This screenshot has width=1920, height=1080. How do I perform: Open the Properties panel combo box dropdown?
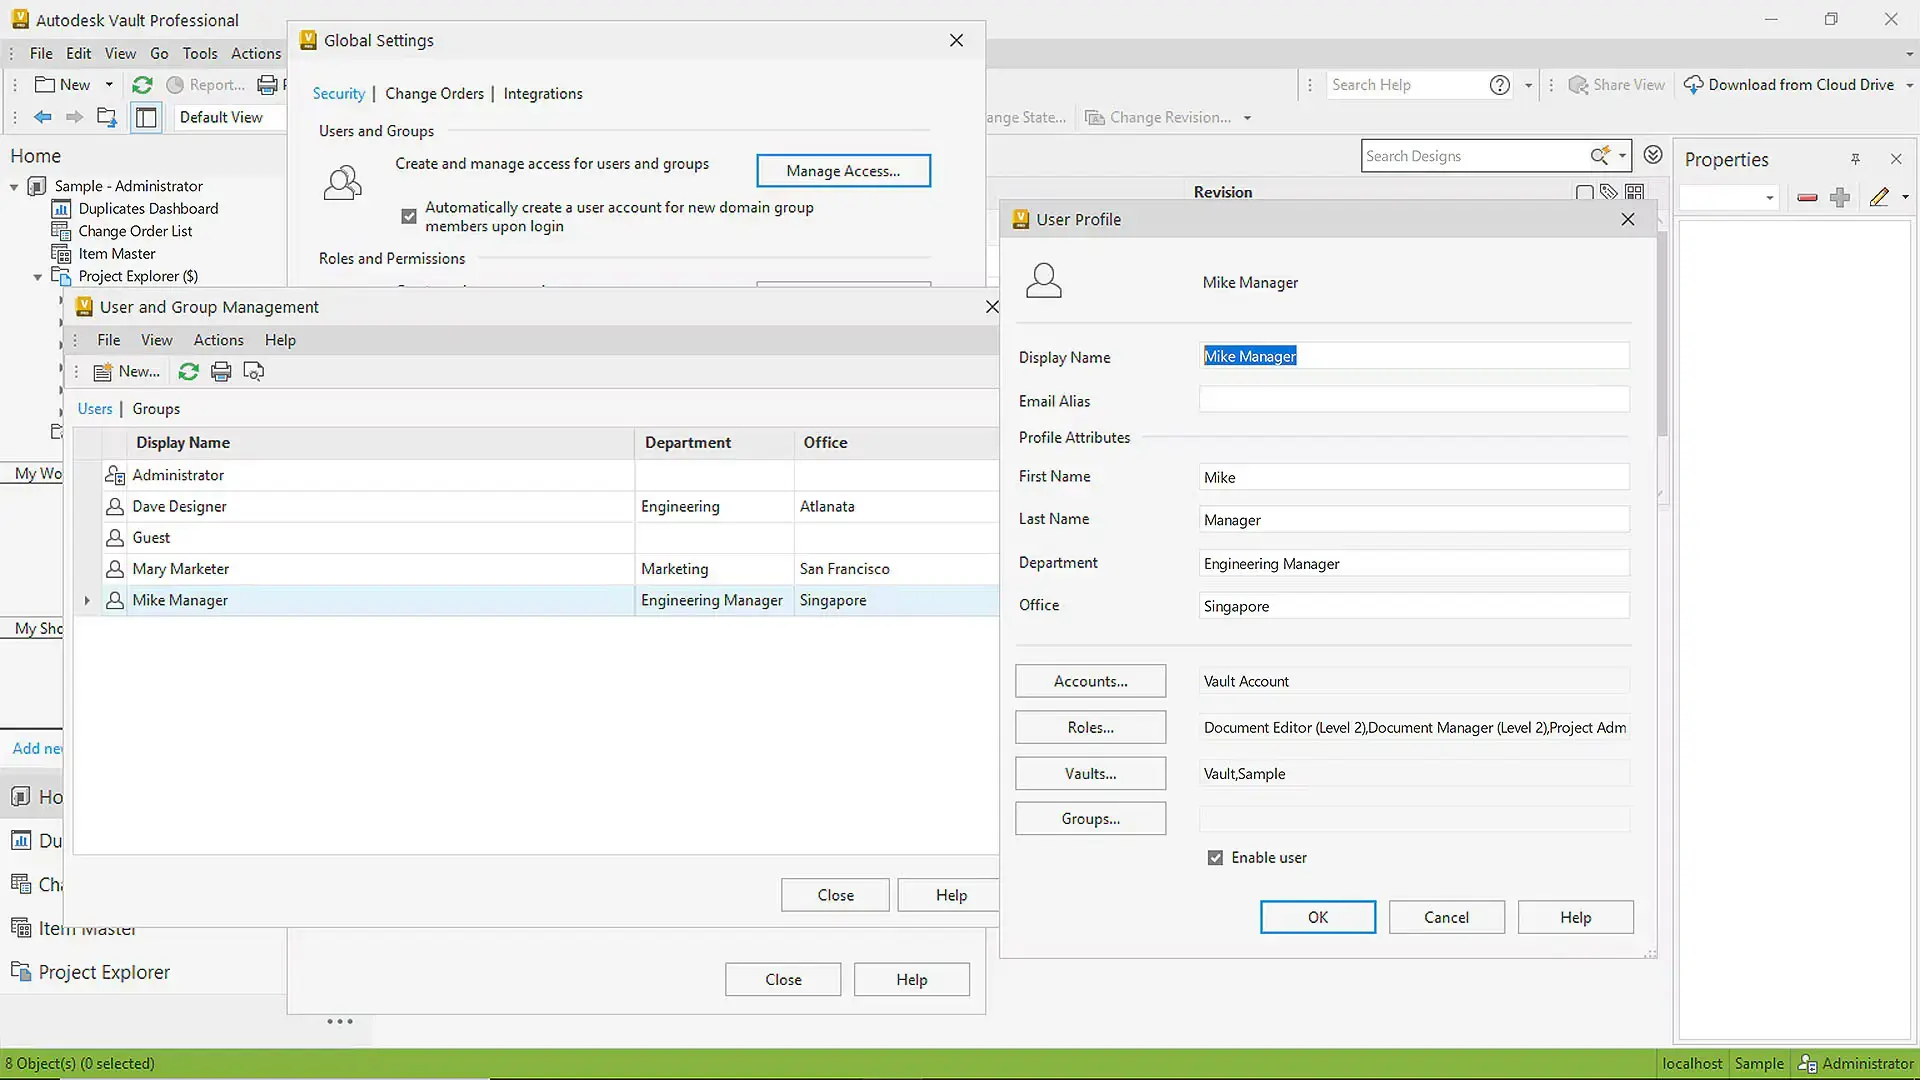[1769, 198]
